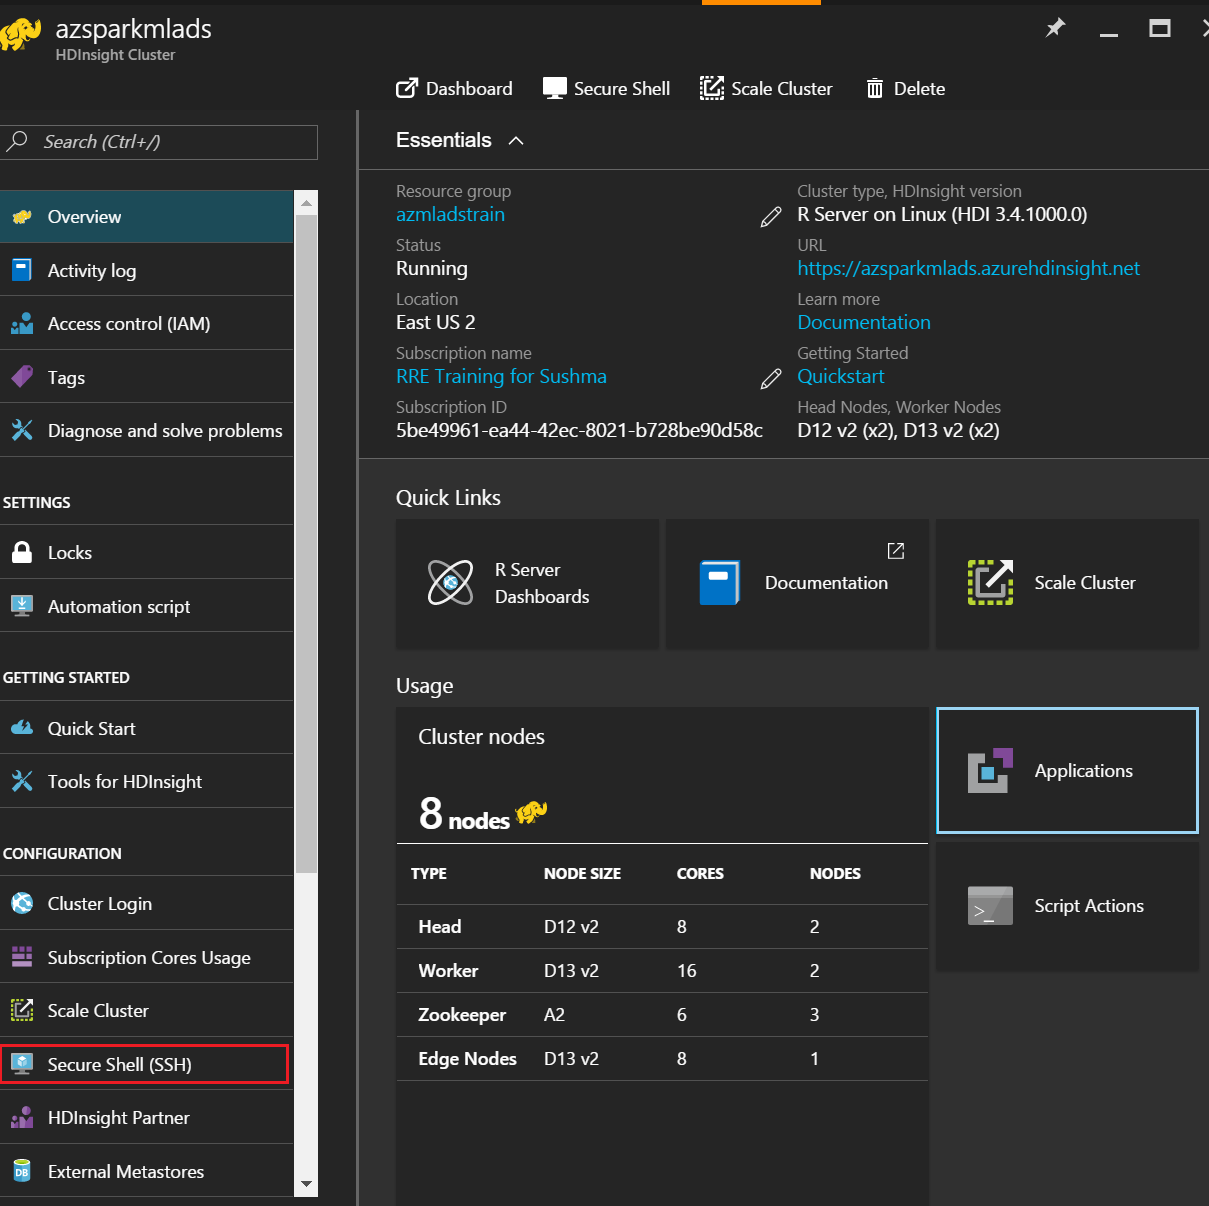Click the Activity log icon in the sidebar

click(22, 270)
